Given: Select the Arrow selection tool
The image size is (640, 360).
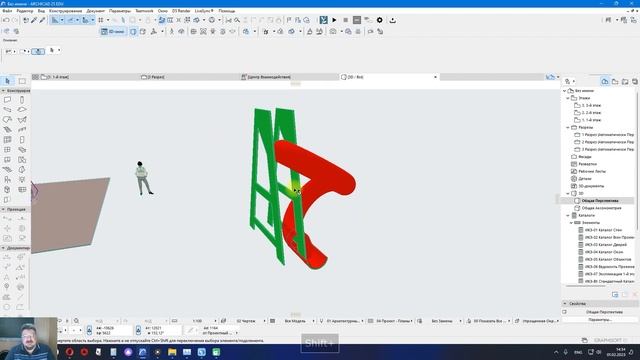Looking at the screenshot, I should [x=7, y=81].
